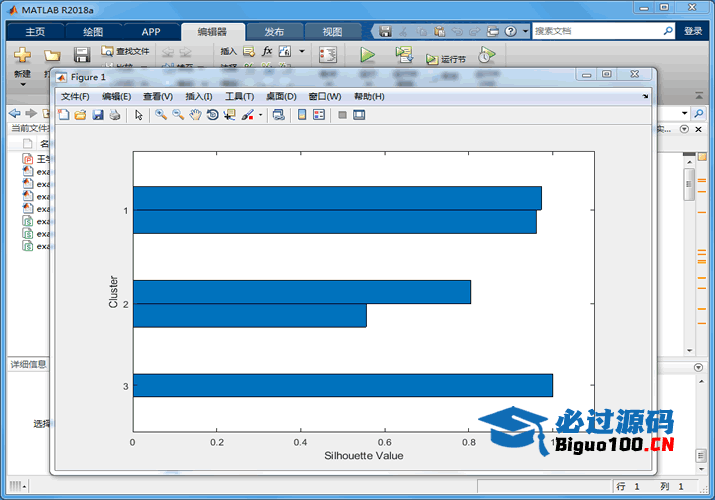Open the insert section dropdown arrow in ribbon
This screenshot has height=500, width=715.
[301, 51]
